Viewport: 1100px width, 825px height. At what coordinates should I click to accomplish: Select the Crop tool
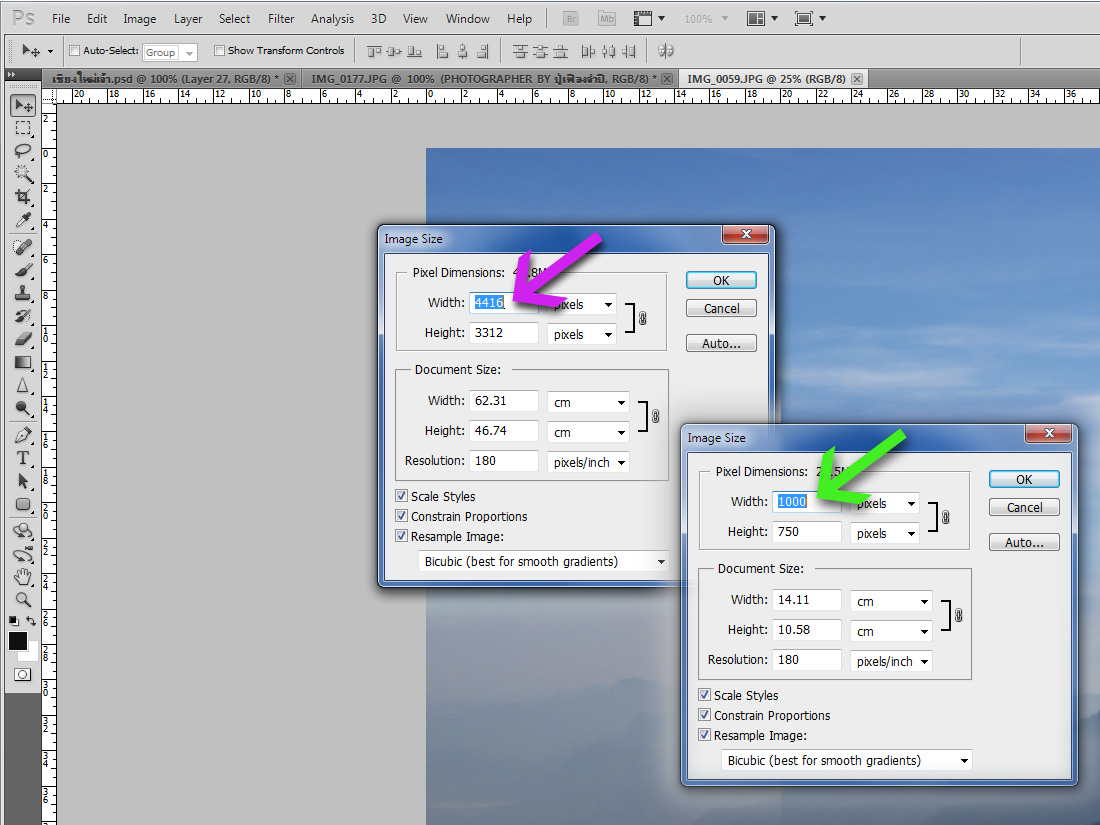(22, 197)
